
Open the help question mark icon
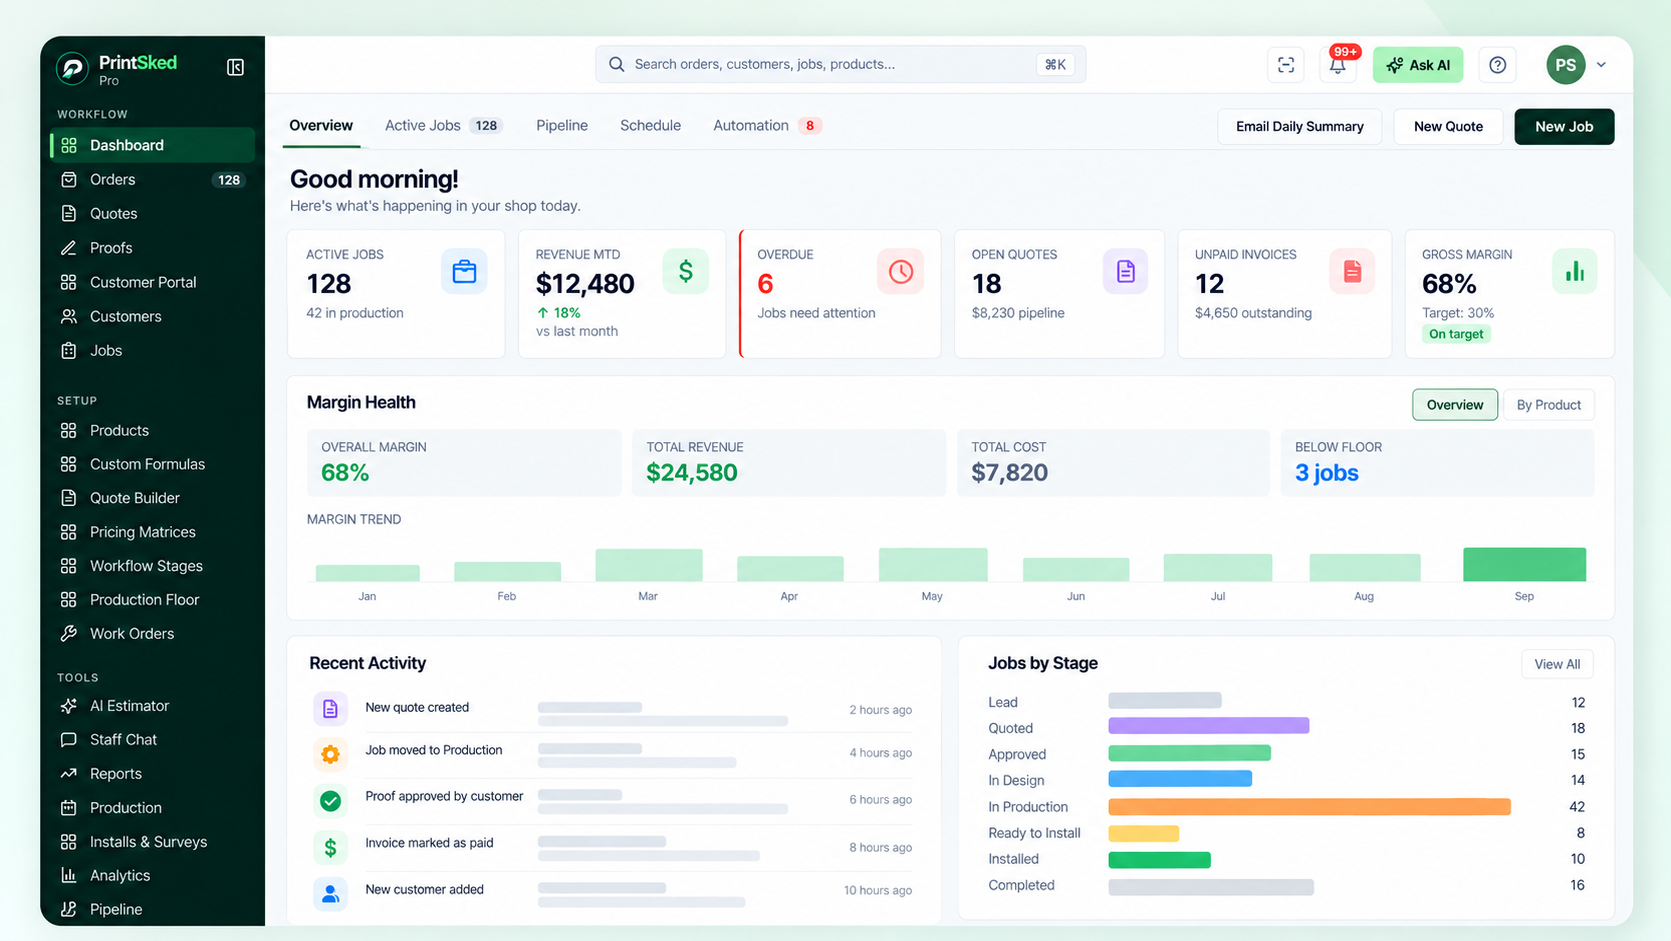[x=1497, y=65]
